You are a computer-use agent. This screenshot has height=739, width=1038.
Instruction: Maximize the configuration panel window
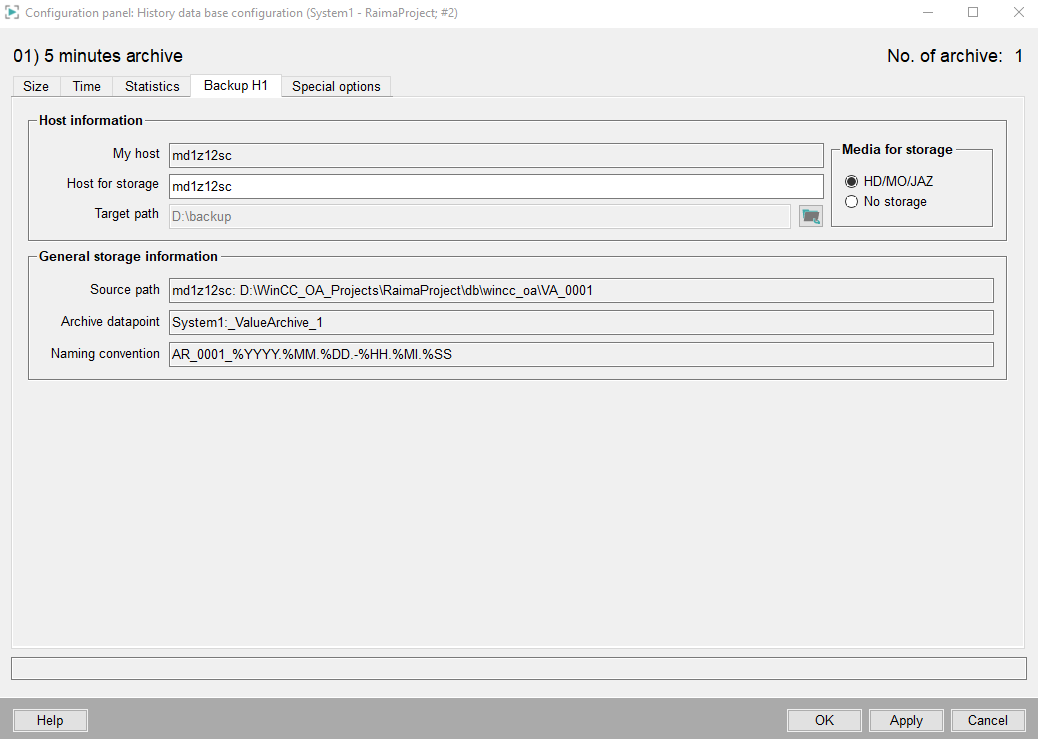click(972, 13)
